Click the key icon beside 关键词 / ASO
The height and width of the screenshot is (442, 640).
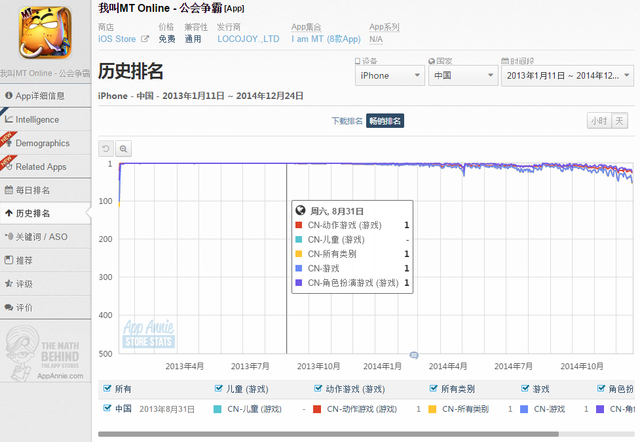click(9, 236)
